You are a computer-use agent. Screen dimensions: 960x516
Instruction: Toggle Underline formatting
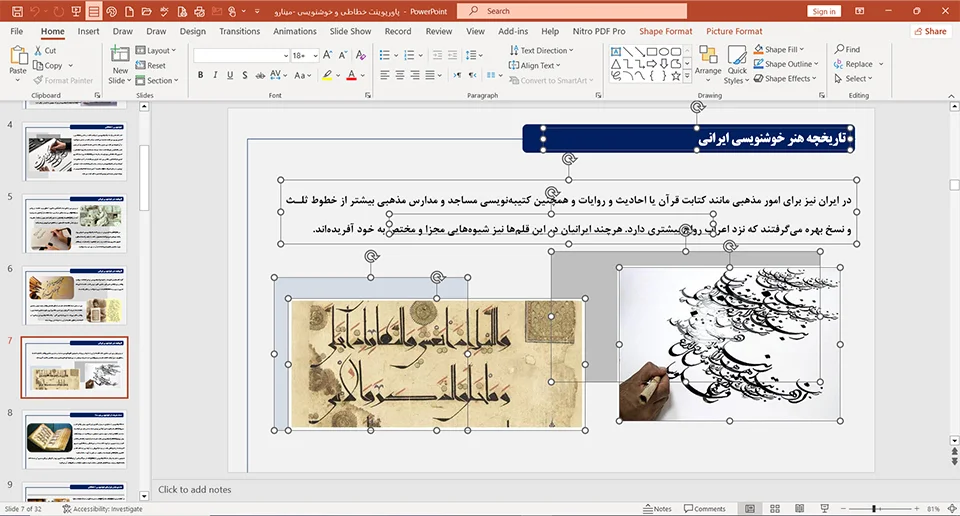[230, 75]
